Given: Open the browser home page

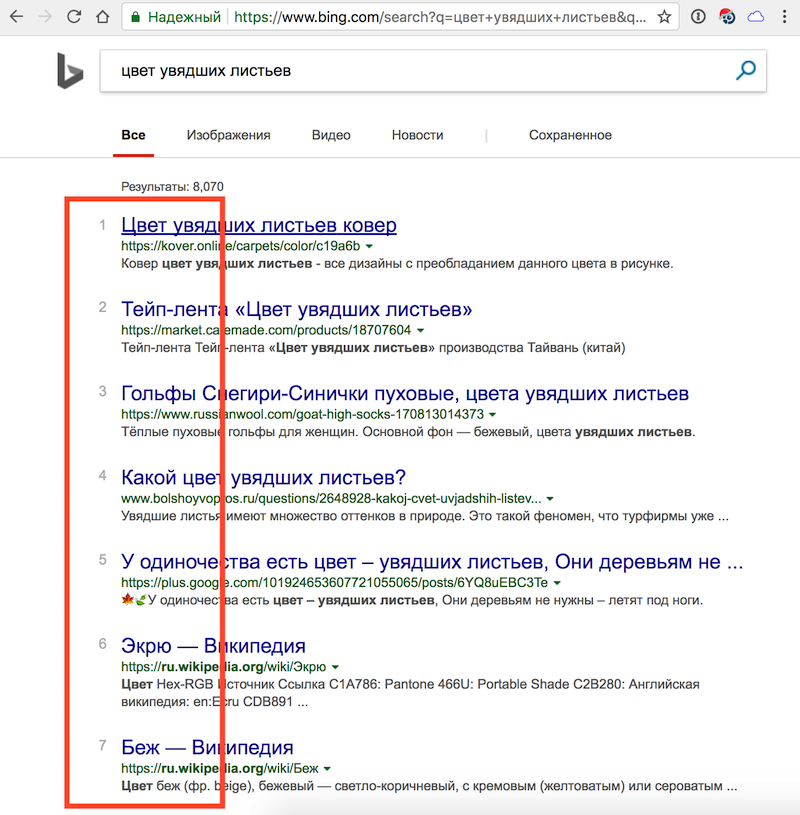Looking at the screenshot, I should [103, 17].
